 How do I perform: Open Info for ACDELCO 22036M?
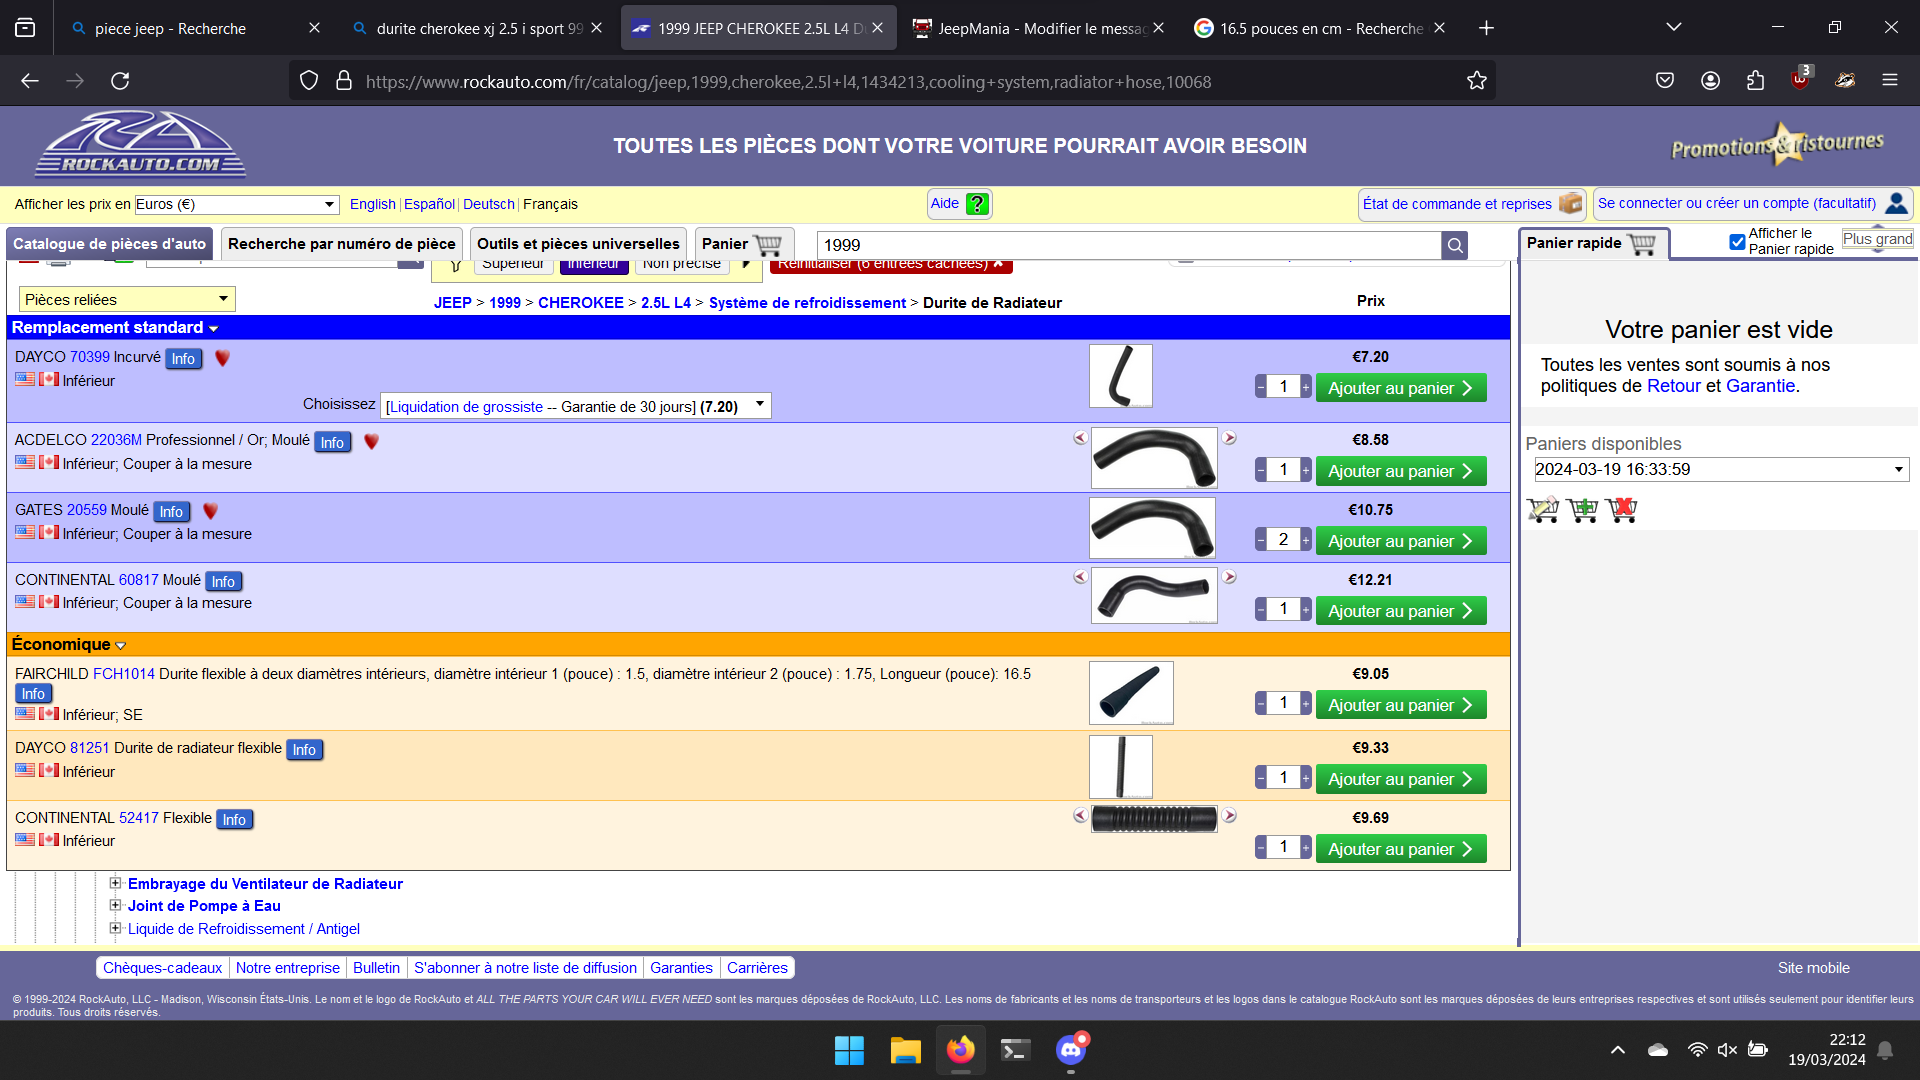[x=332, y=442]
